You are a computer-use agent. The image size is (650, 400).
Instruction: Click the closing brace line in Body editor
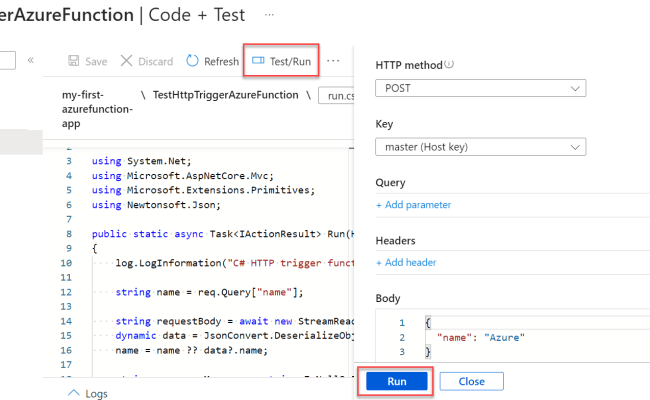tap(428, 352)
